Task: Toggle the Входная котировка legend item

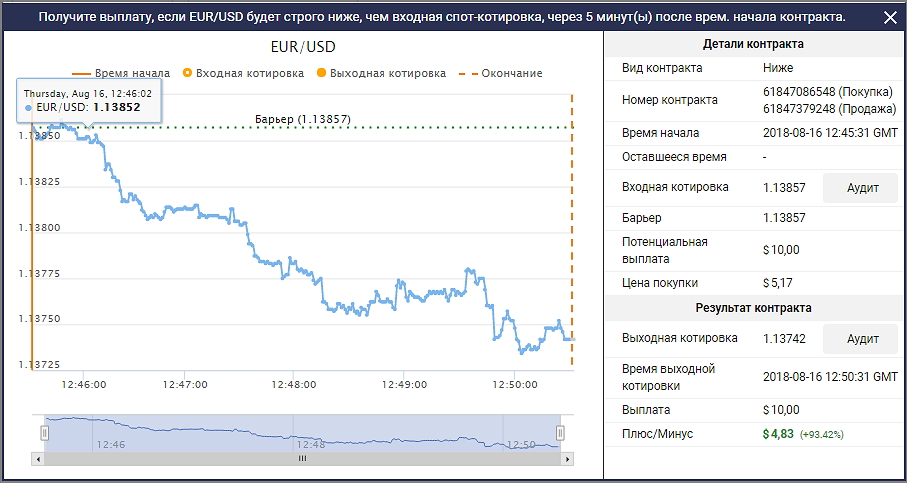Action: point(243,73)
